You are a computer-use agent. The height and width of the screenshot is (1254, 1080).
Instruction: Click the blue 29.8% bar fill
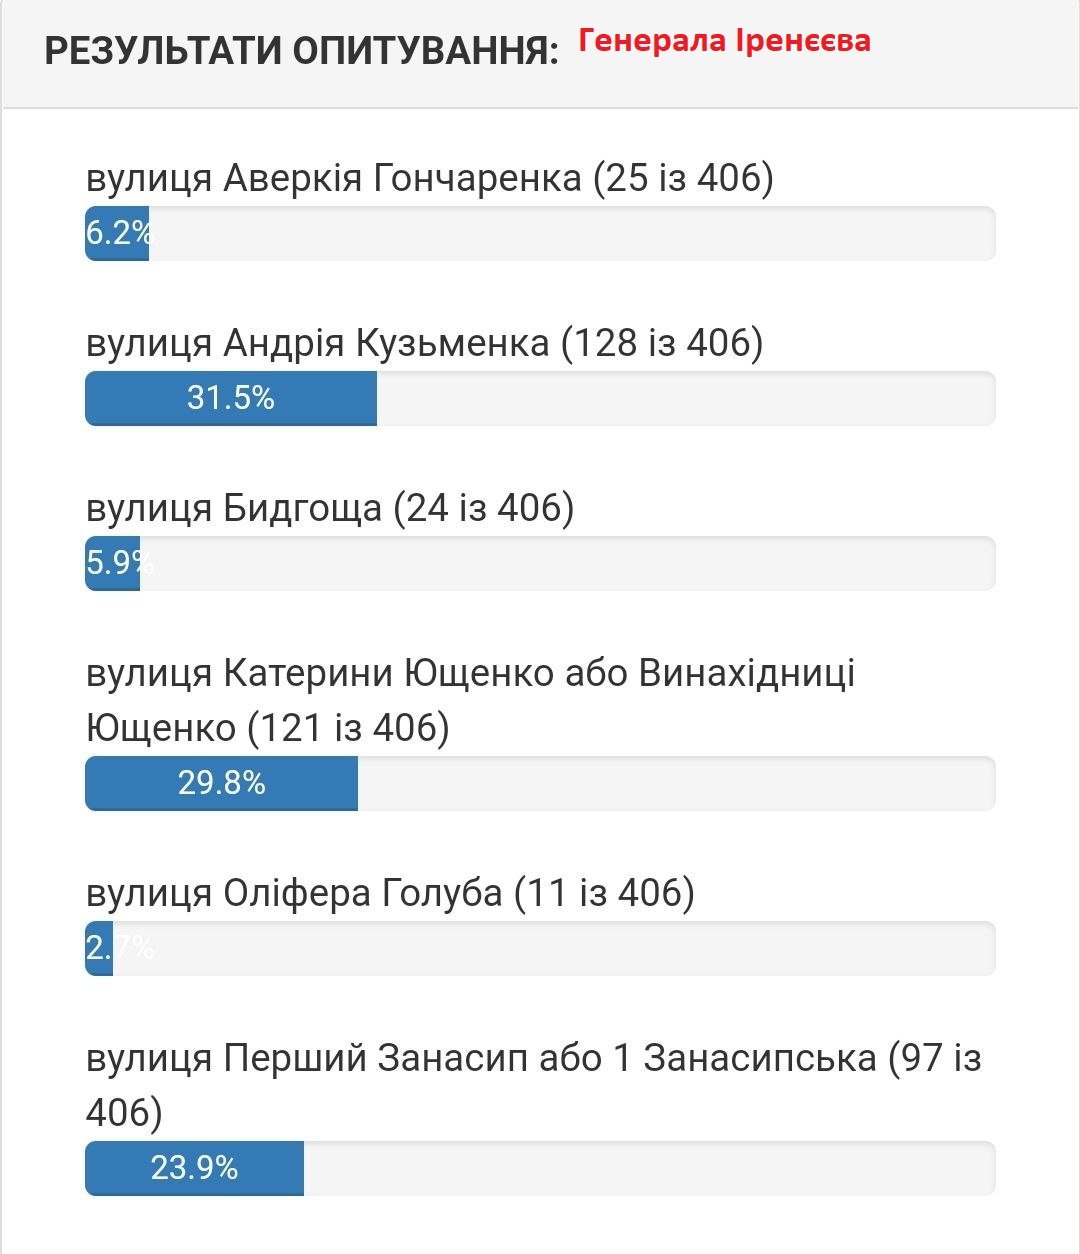click(221, 783)
